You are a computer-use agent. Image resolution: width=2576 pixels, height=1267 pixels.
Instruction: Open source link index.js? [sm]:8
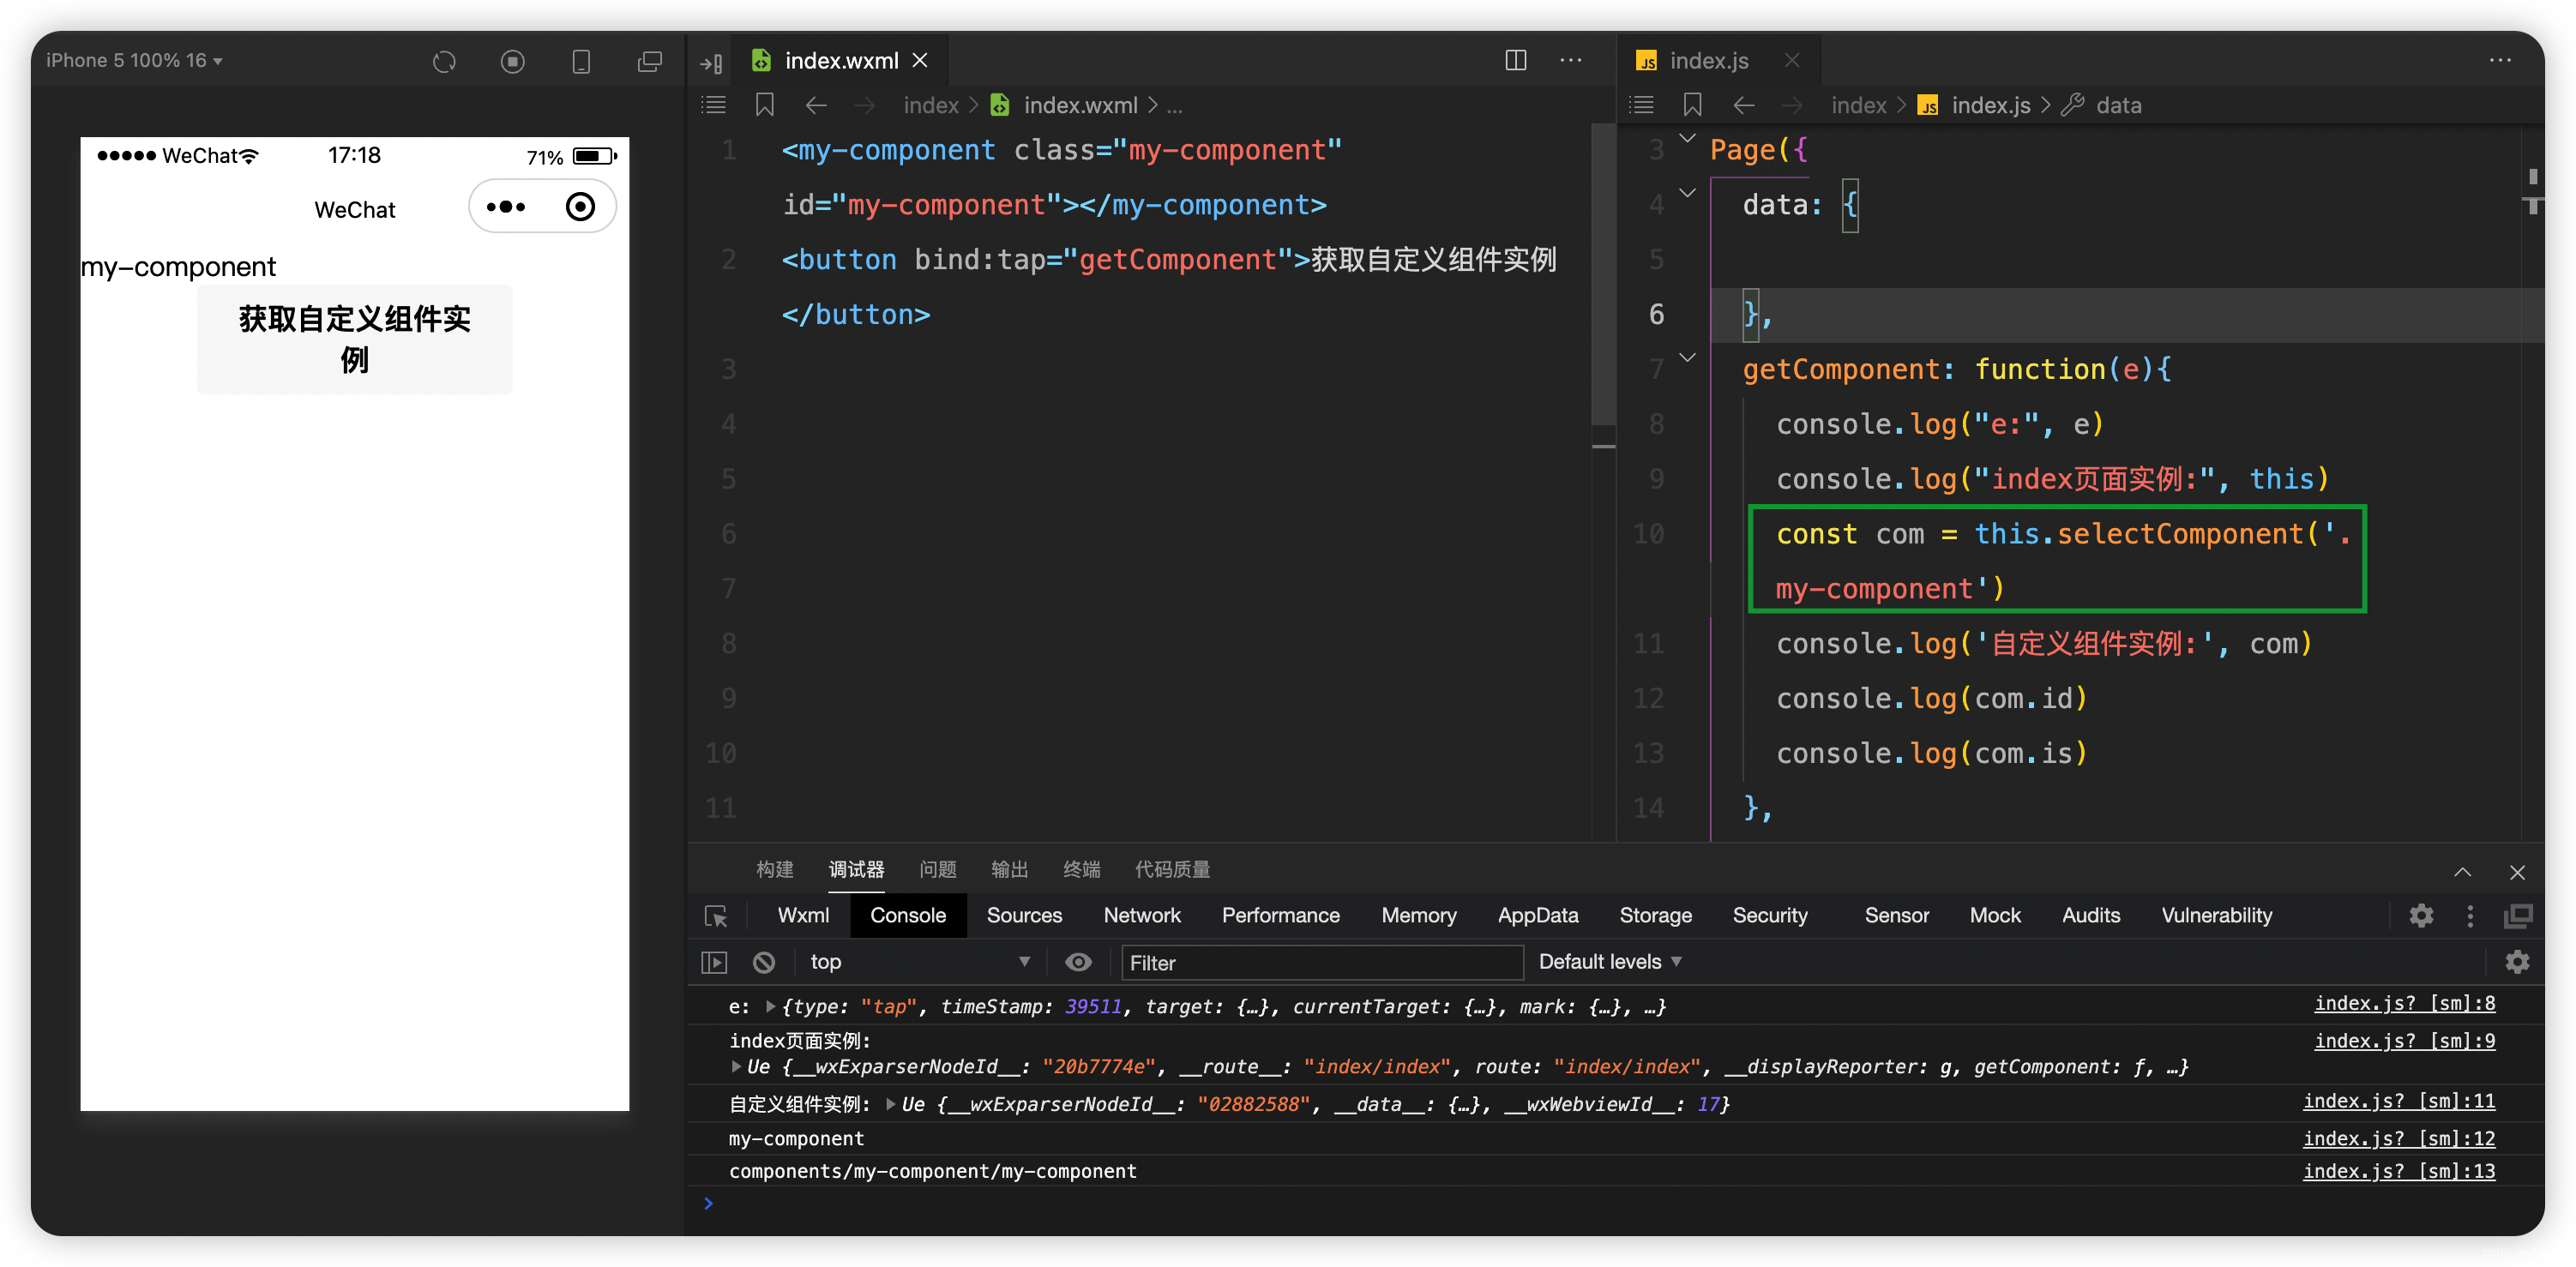click(x=2404, y=1003)
